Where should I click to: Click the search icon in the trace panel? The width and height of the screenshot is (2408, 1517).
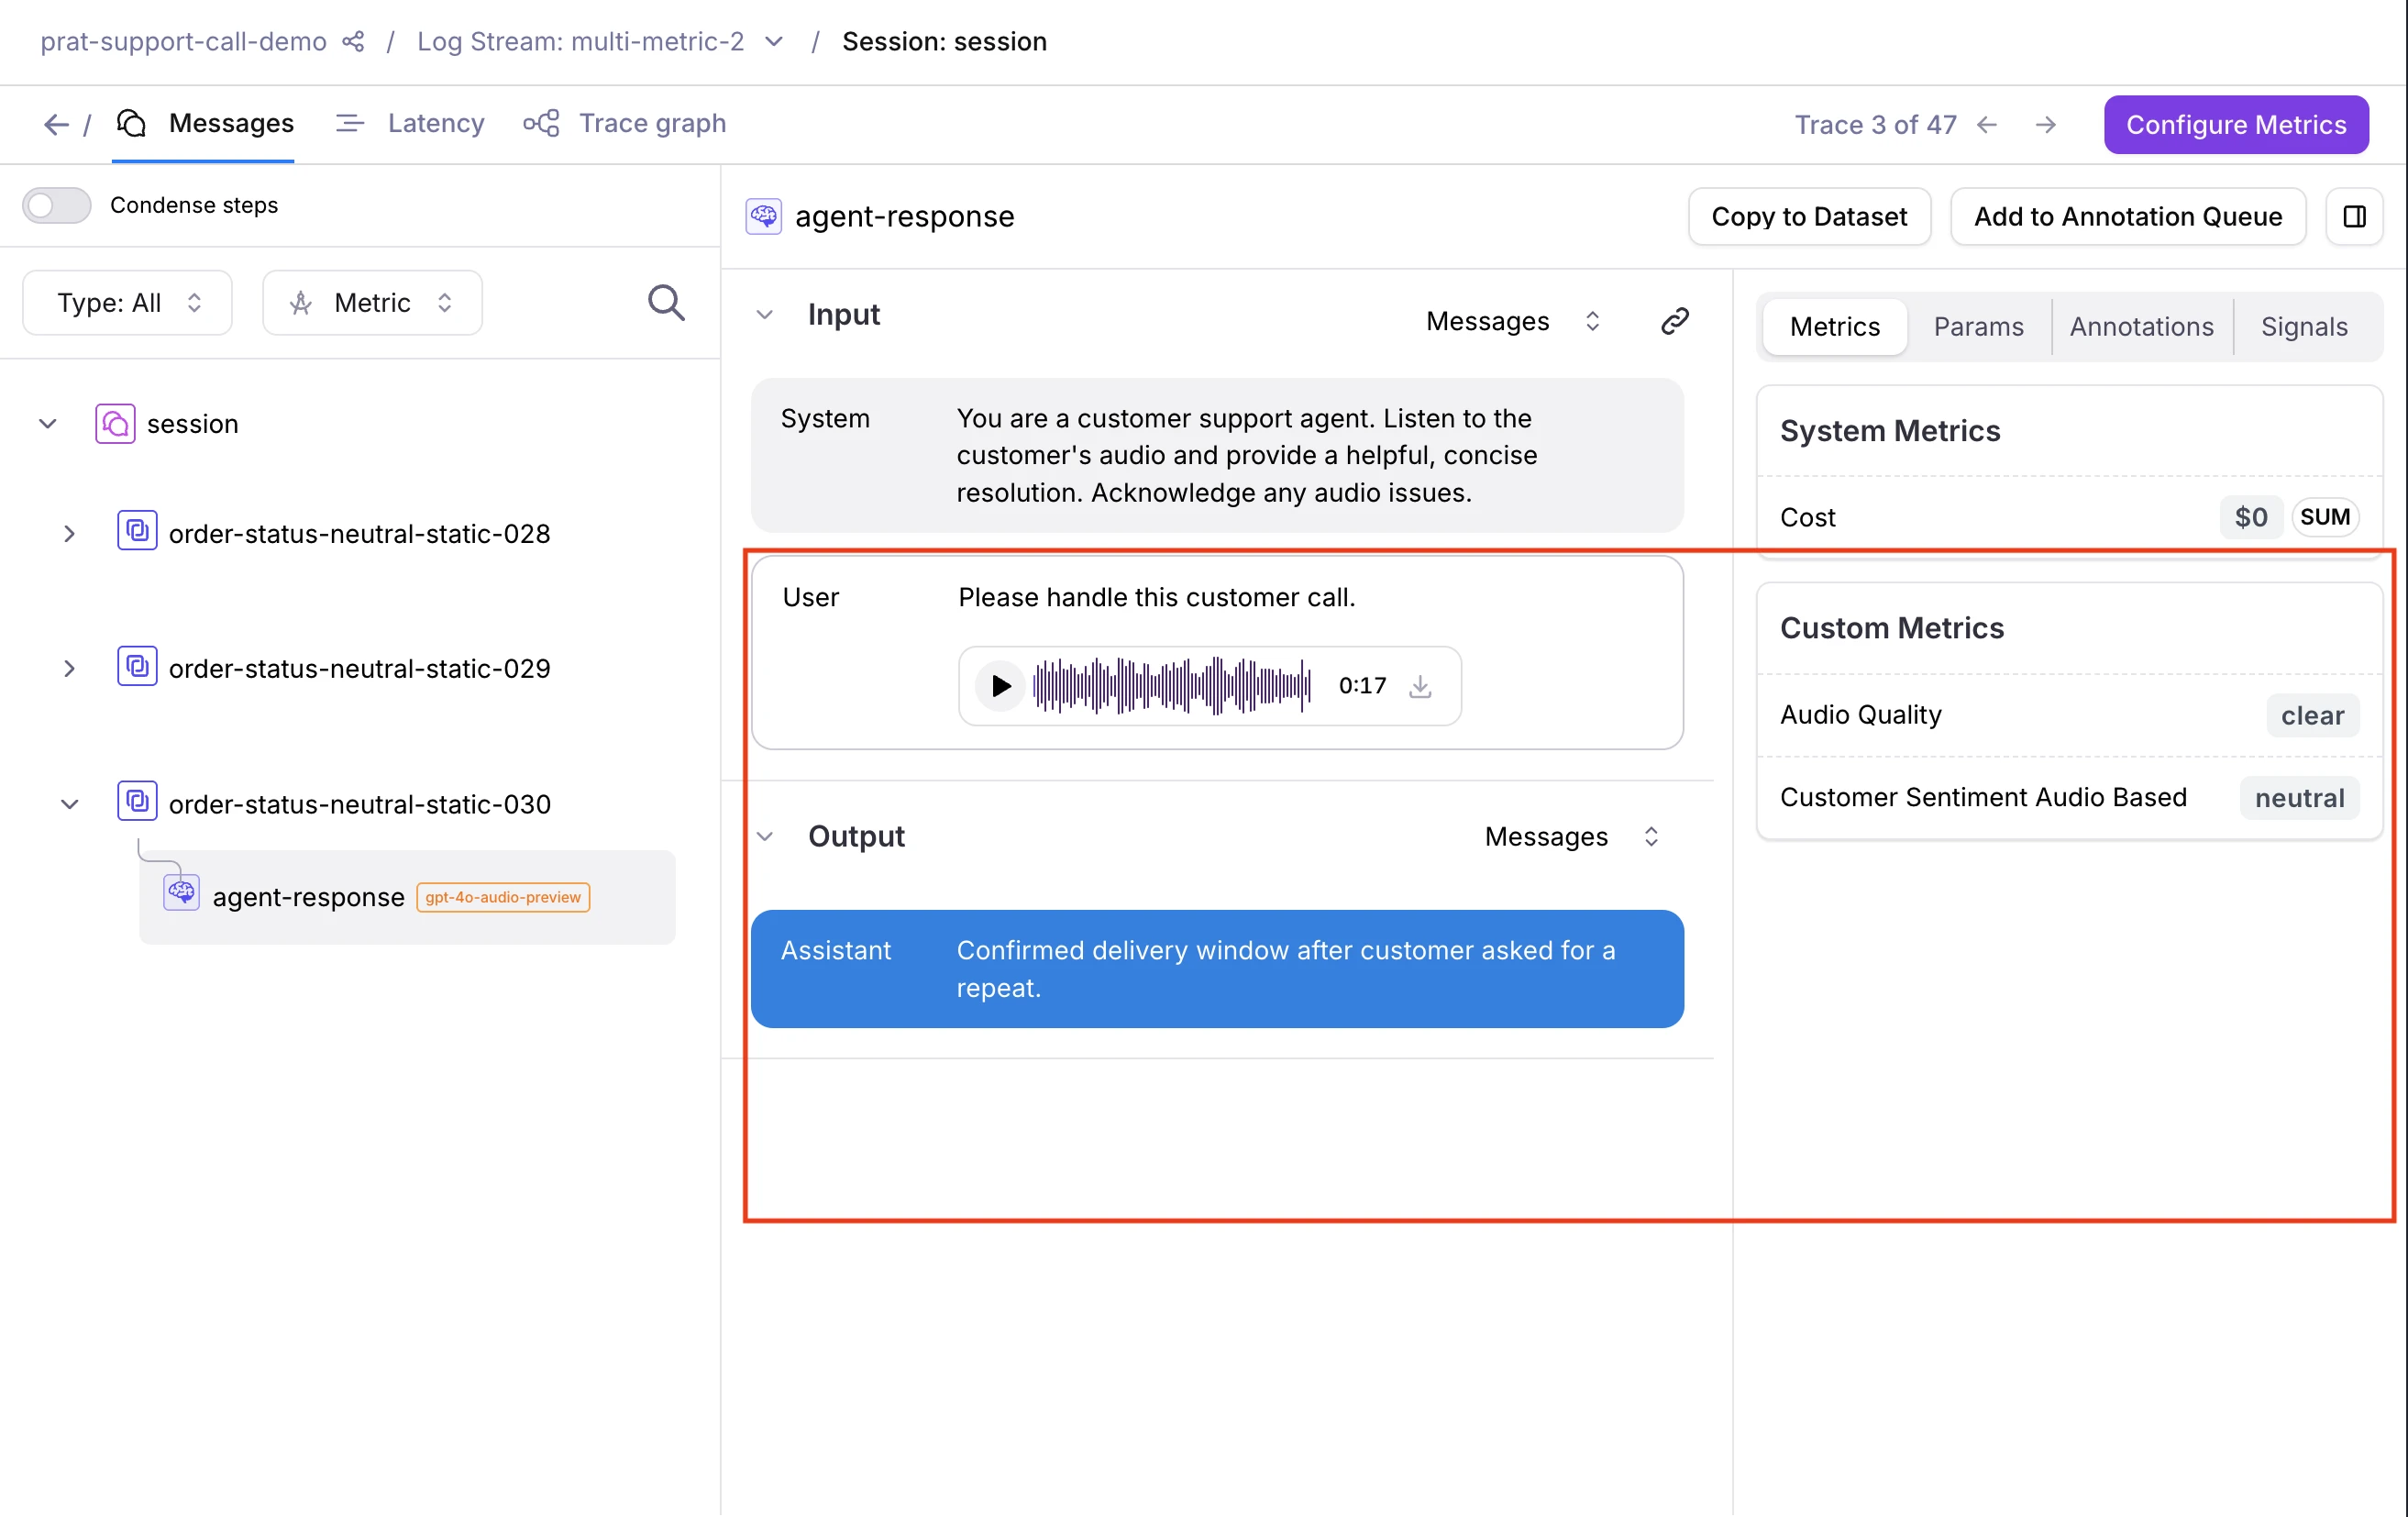(666, 303)
